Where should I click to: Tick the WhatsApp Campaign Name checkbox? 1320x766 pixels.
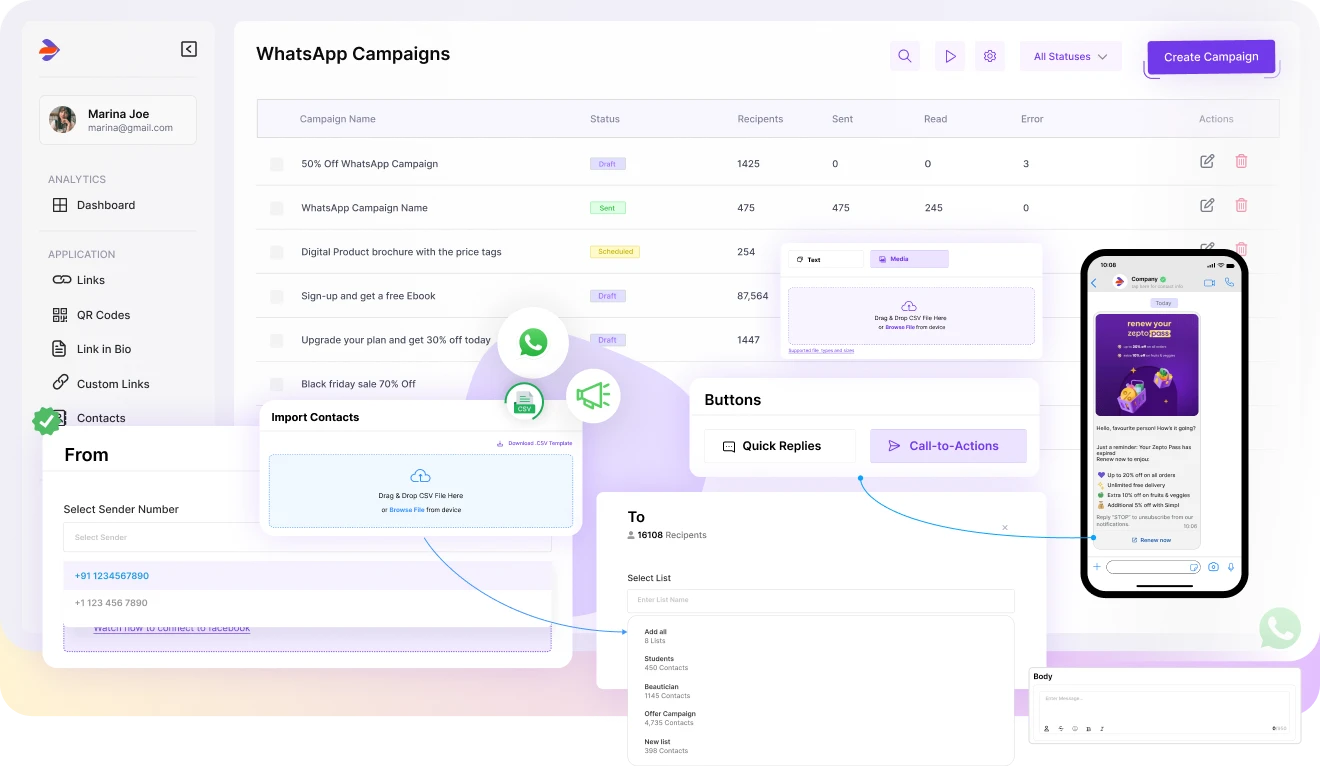point(277,208)
